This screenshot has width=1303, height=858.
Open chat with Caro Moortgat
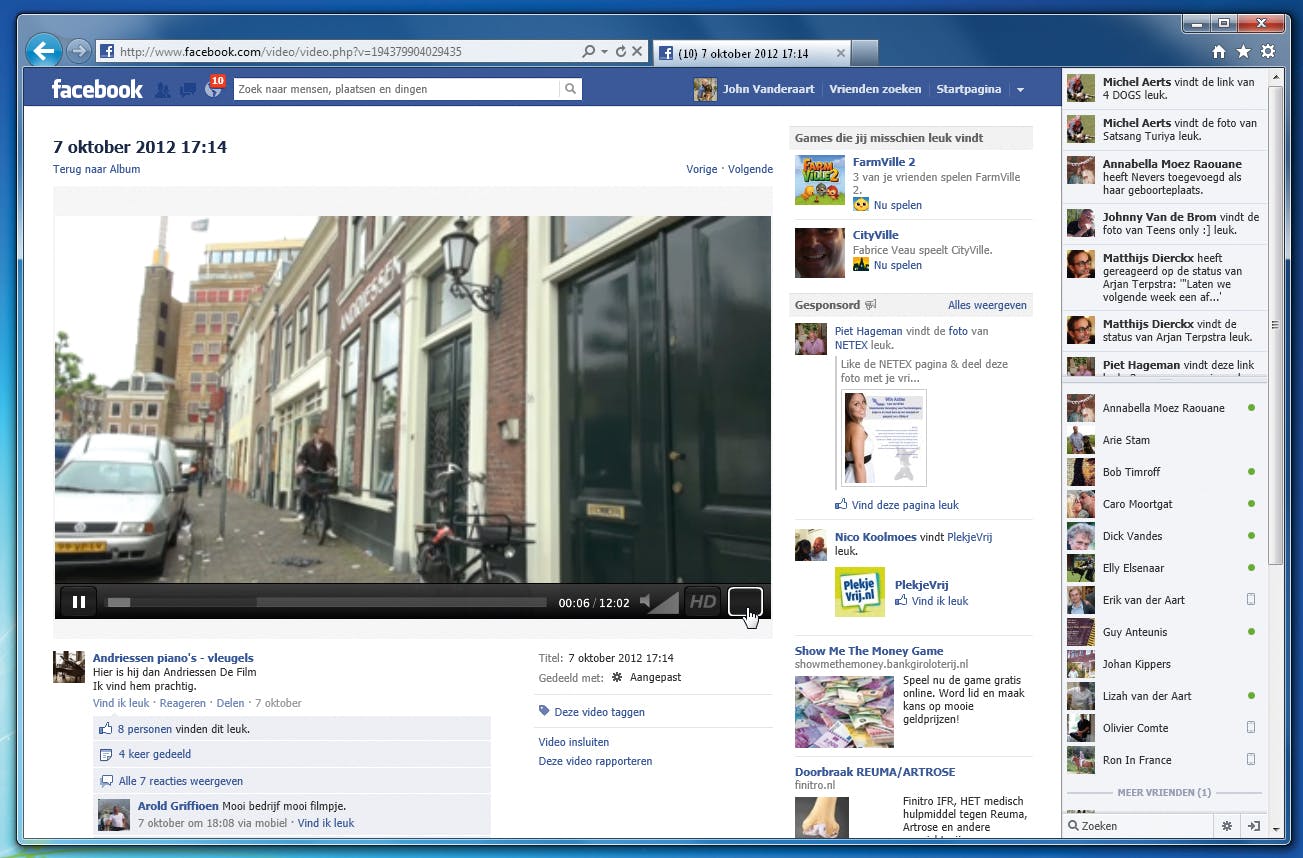tap(1162, 504)
